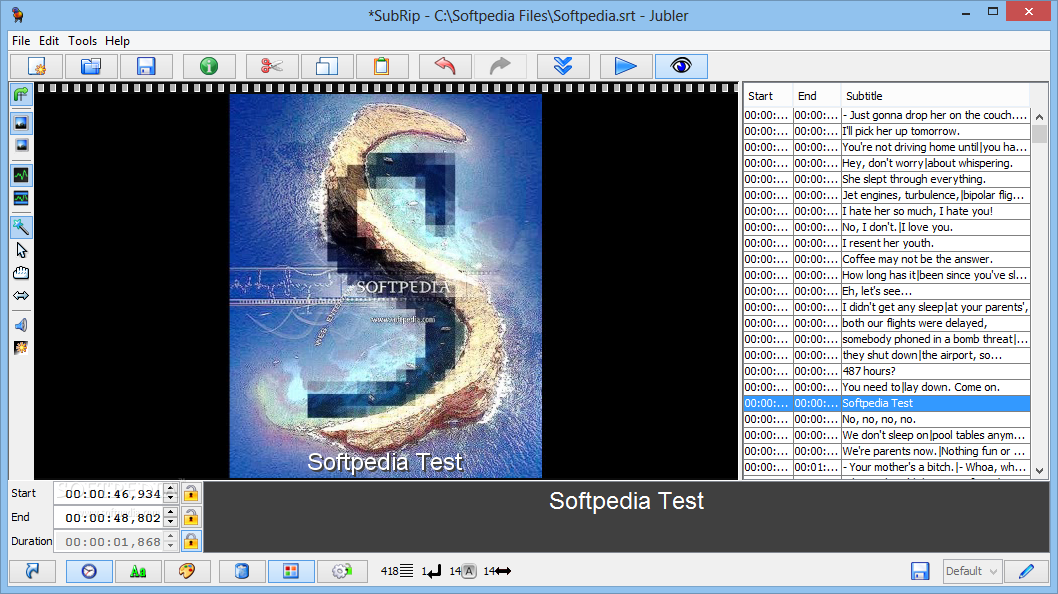Open the File menu
1058x594 pixels.
21,40
